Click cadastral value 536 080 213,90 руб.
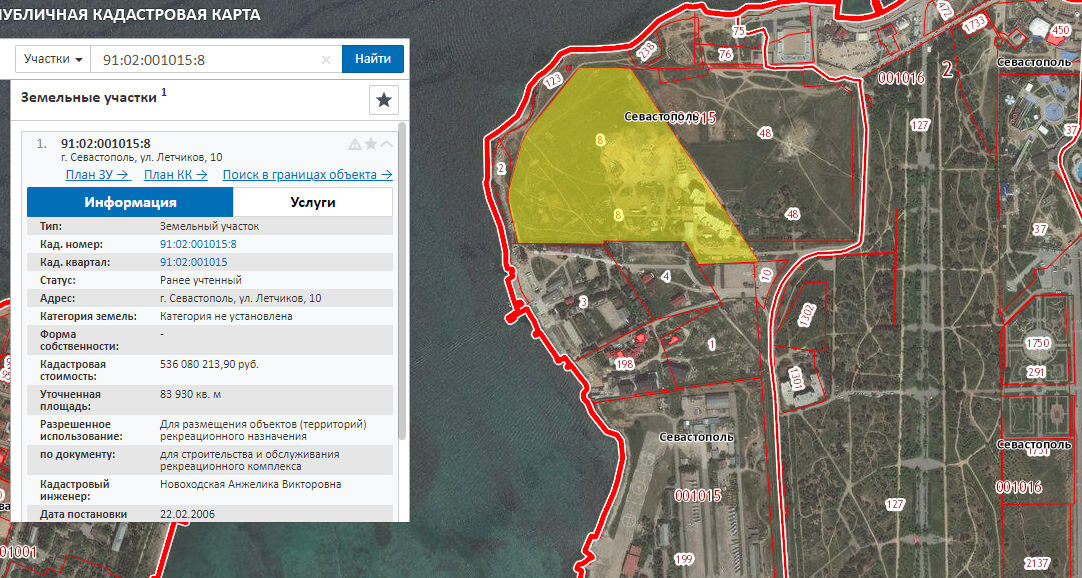This screenshot has height=578, width=1082. [209, 364]
